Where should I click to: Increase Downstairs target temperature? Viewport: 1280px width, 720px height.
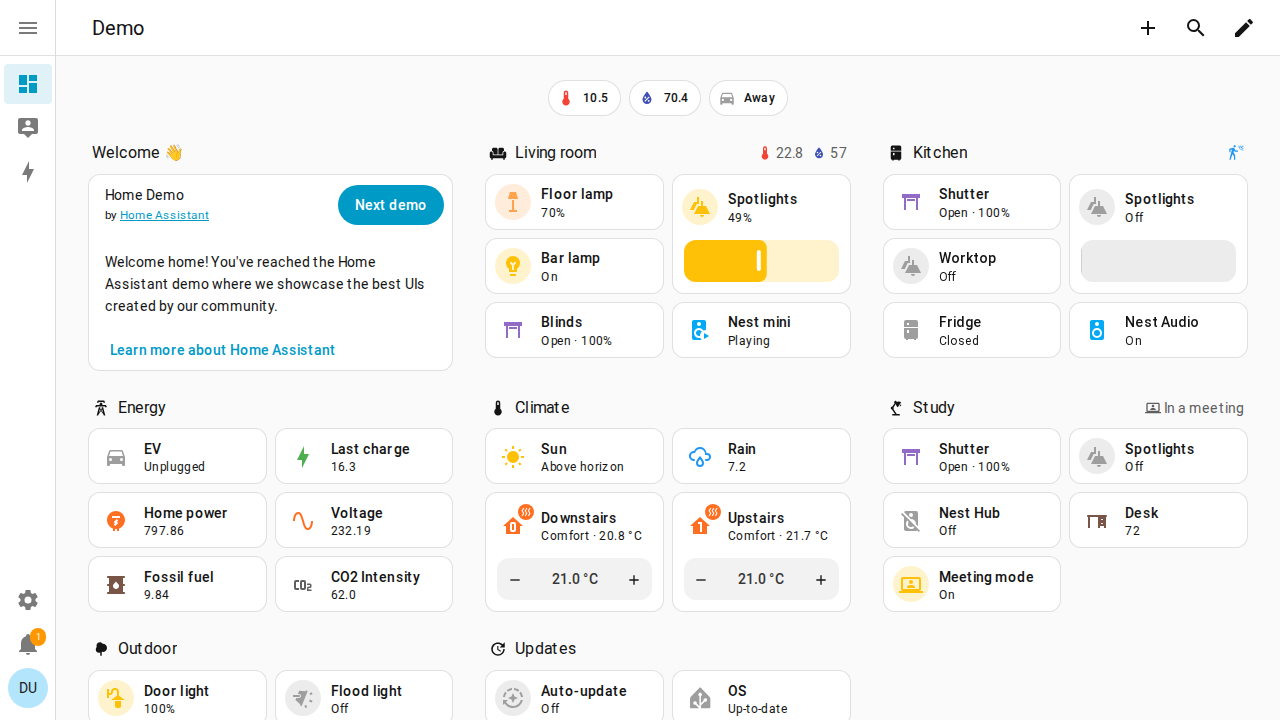(634, 580)
